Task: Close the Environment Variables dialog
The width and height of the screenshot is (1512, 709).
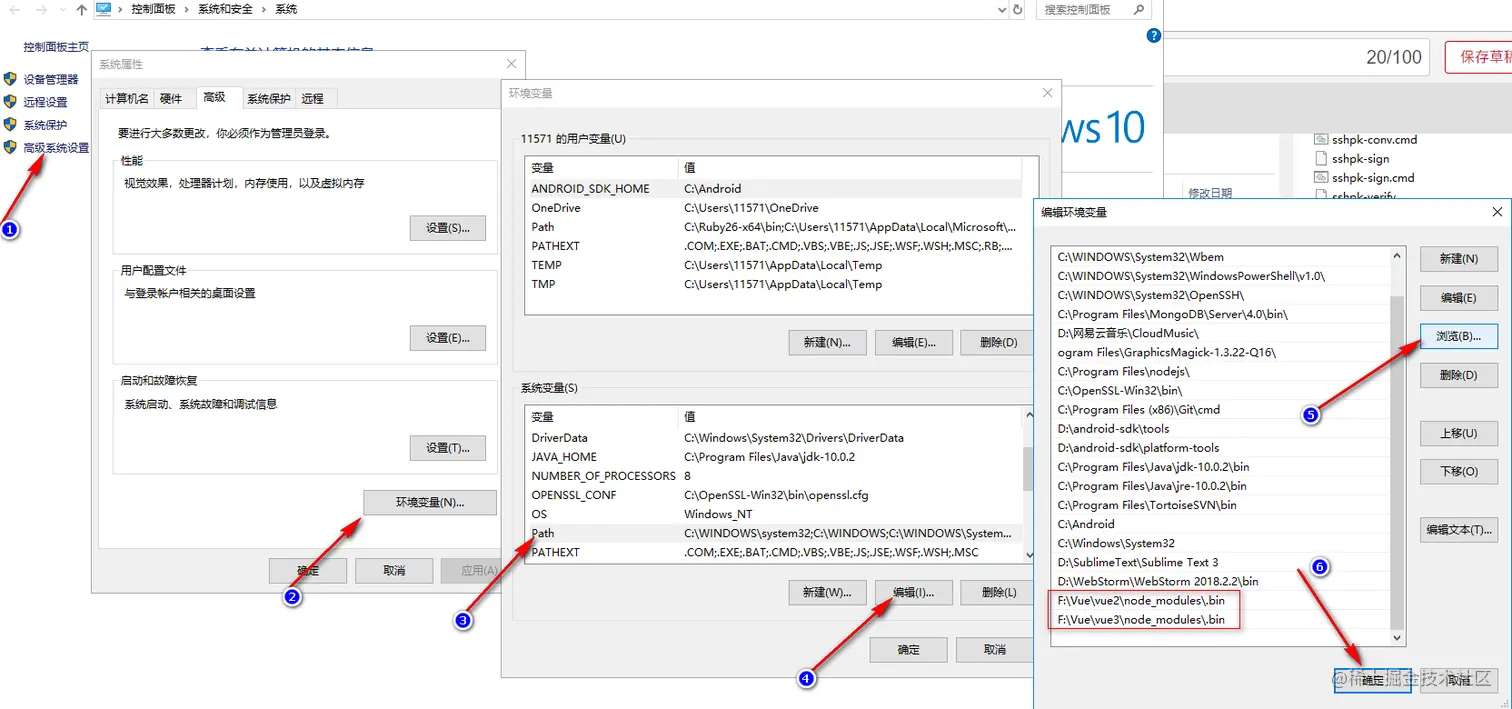Action: click(1048, 93)
